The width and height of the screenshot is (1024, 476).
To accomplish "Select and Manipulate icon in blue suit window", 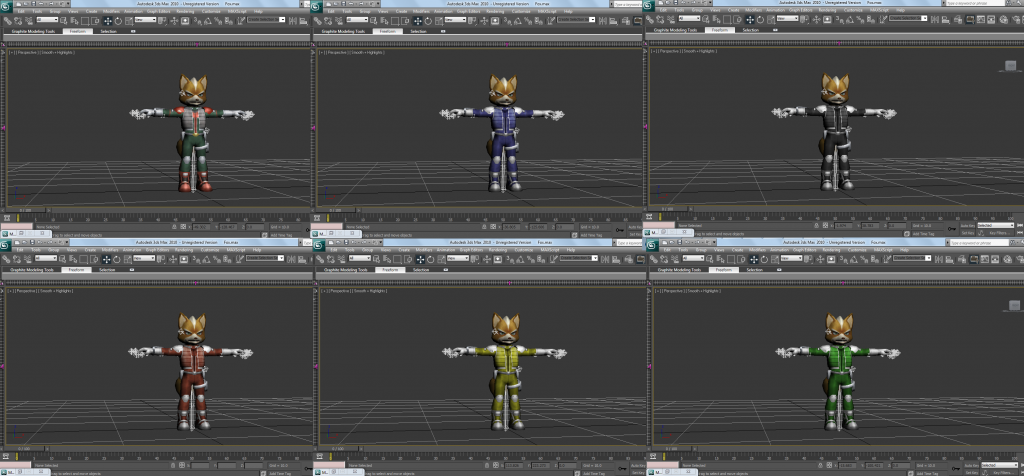I will pos(484,20).
